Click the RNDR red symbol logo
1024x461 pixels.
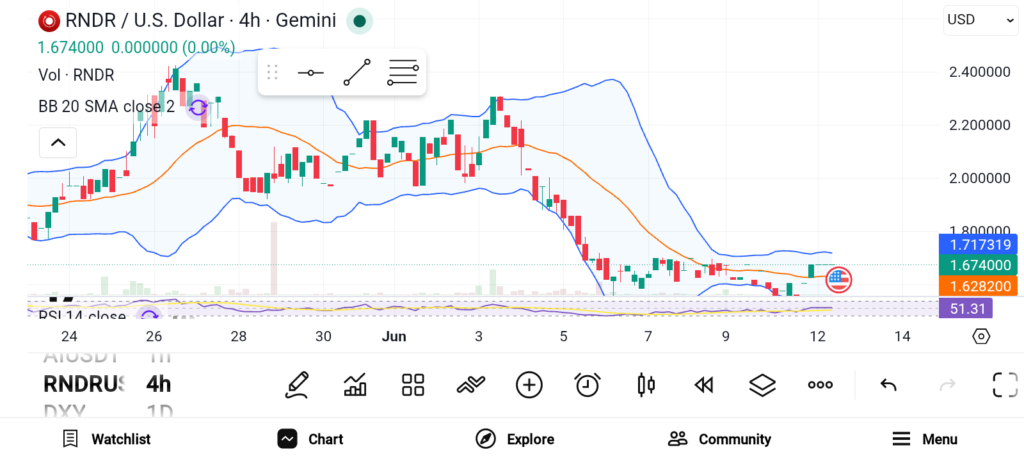click(x=49, y=21)
